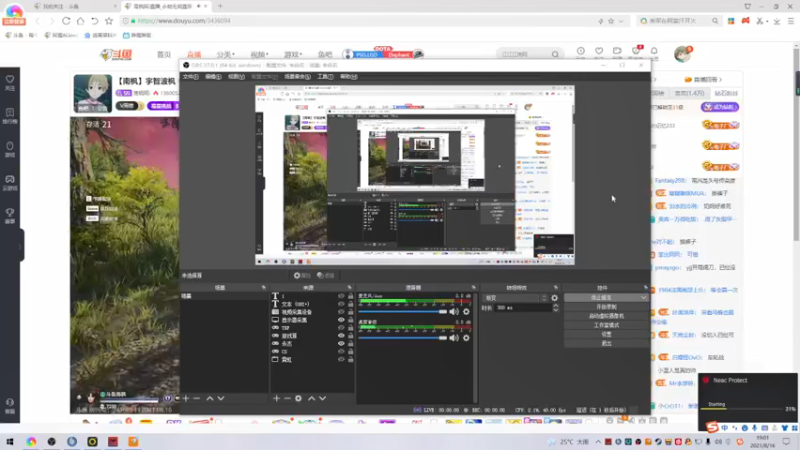Open OBS 编辑(E) menu

[x=213, y=77]
